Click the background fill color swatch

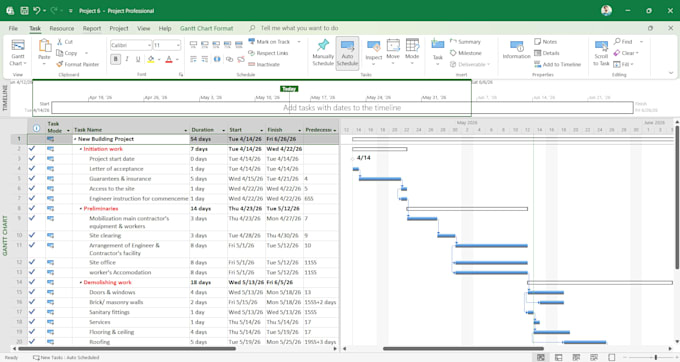150,59
